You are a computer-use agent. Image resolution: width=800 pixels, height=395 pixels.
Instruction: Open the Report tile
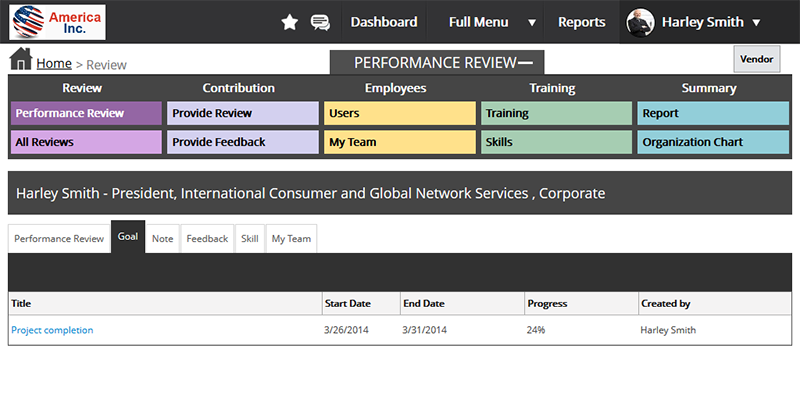pos(713,113)
